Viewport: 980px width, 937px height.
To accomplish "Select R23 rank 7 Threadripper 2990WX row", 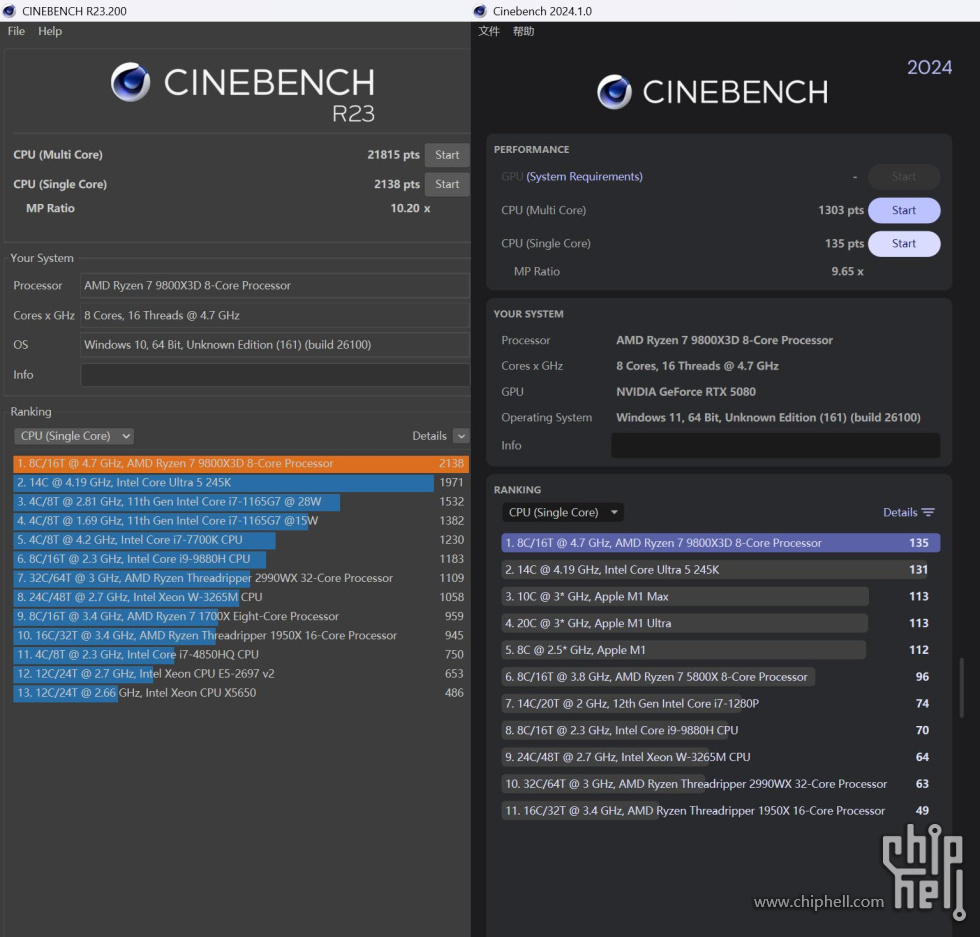I will [x=241, y=578].
